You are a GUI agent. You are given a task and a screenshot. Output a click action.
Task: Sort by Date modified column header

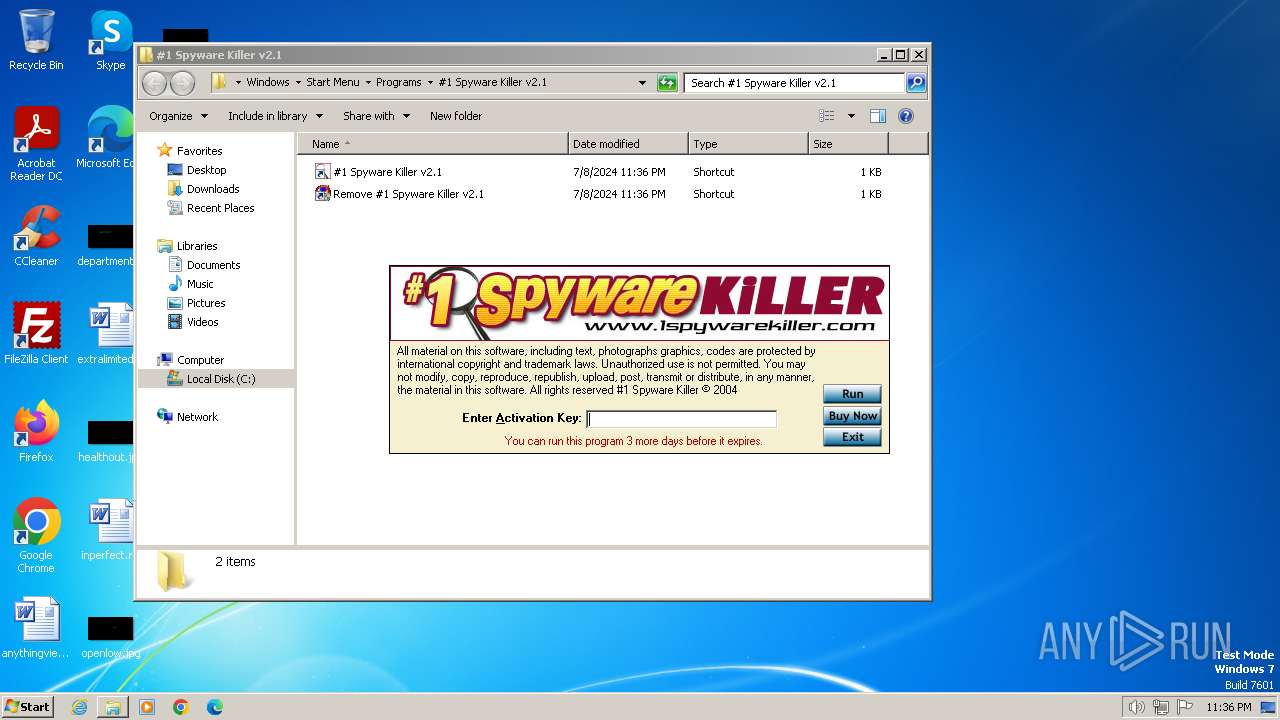click(628, 144)
